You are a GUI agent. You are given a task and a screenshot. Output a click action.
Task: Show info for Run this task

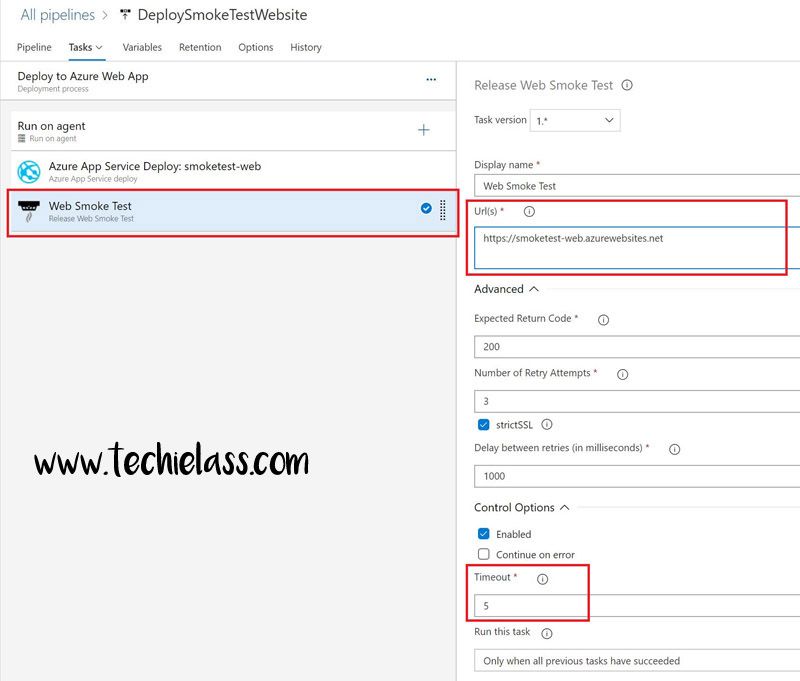[x=546, y=634]
